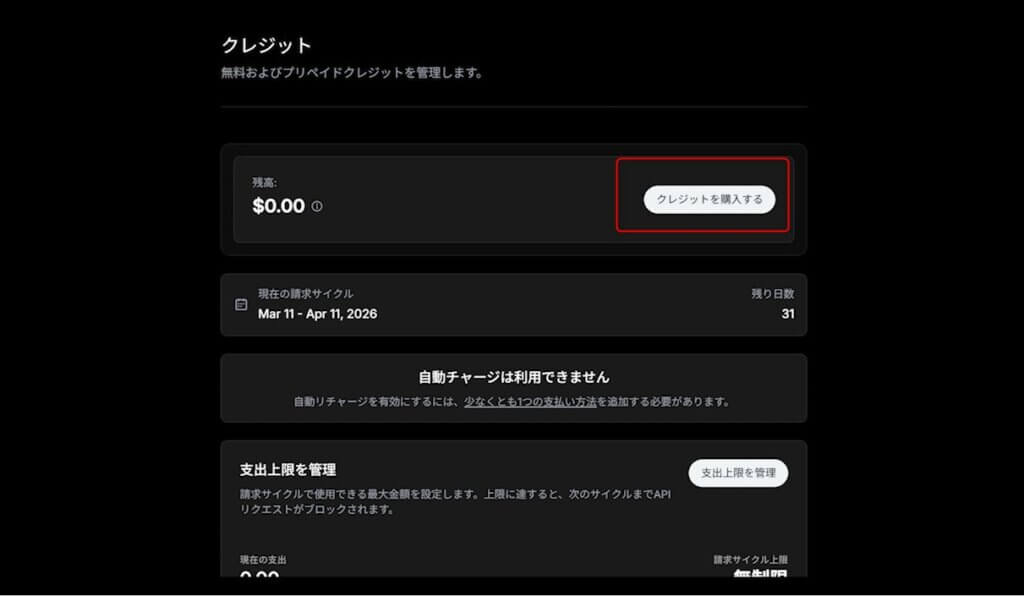The image size is (1024, 596).
Task: Click the クレジット page heading
Action: click(266, 45)
